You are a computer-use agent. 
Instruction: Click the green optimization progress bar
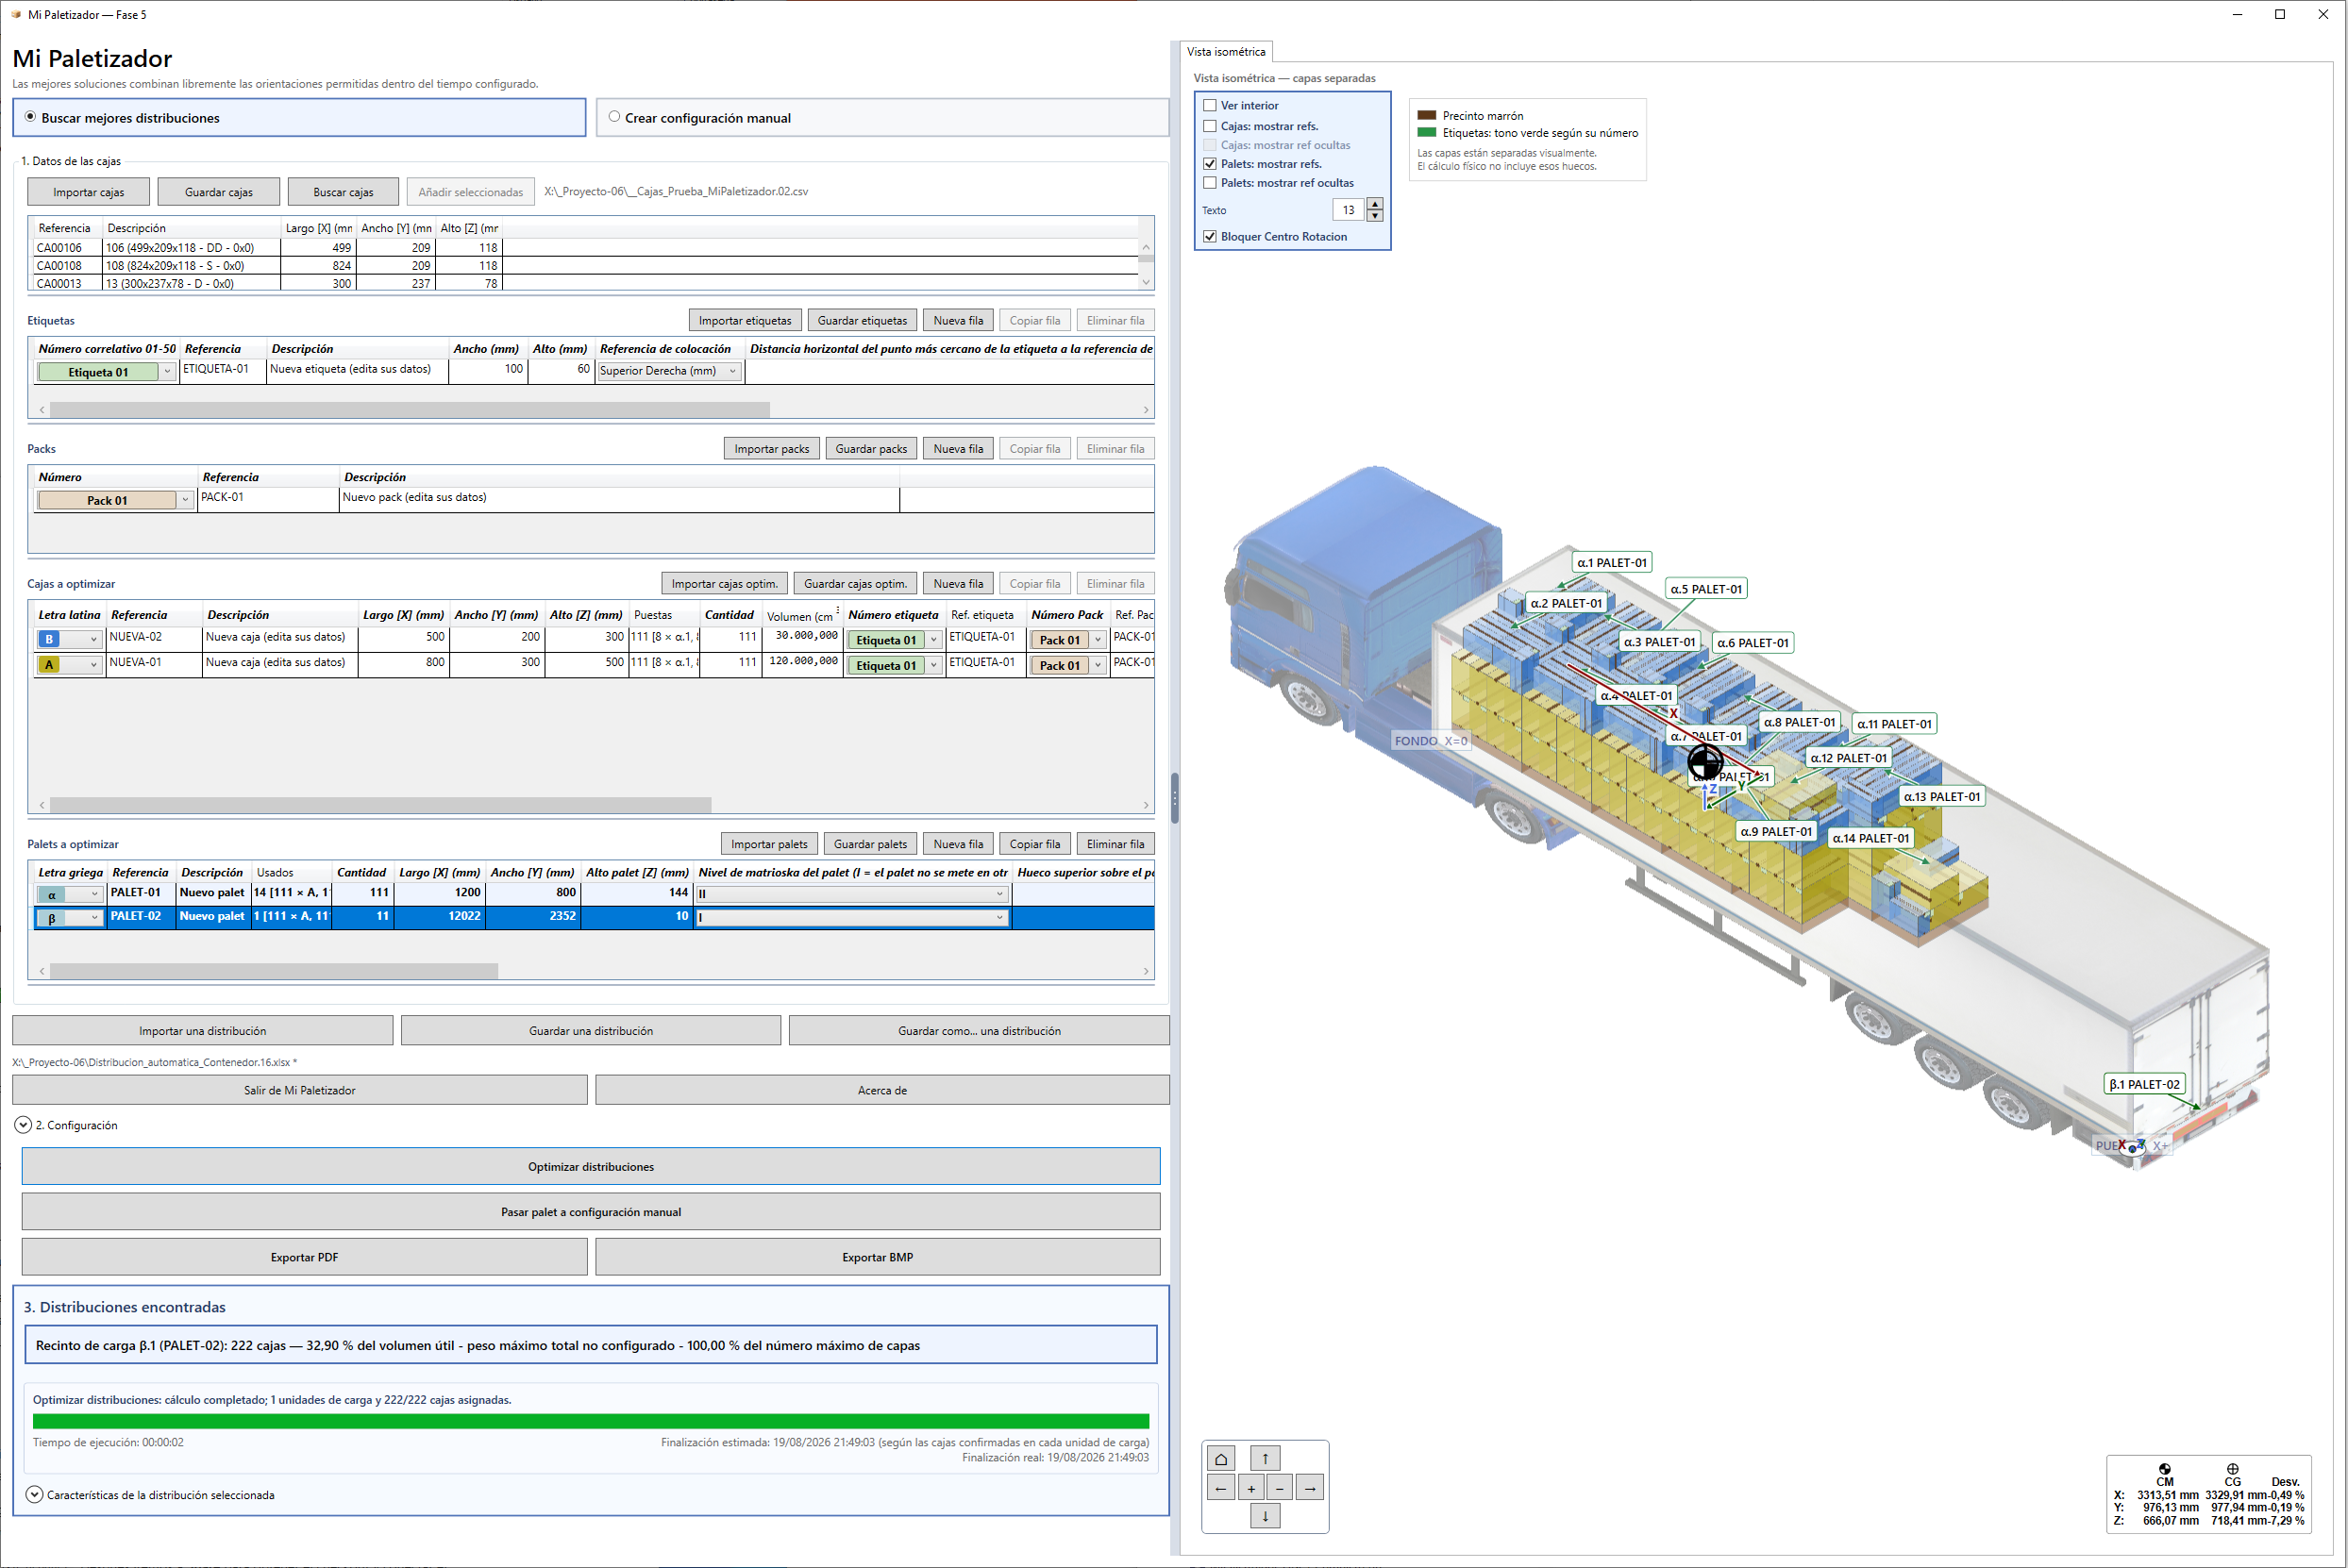pos(591,1421)
